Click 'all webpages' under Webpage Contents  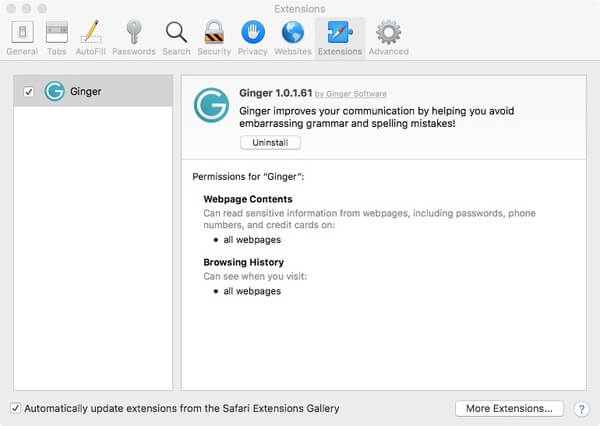(x=252, y=240)
